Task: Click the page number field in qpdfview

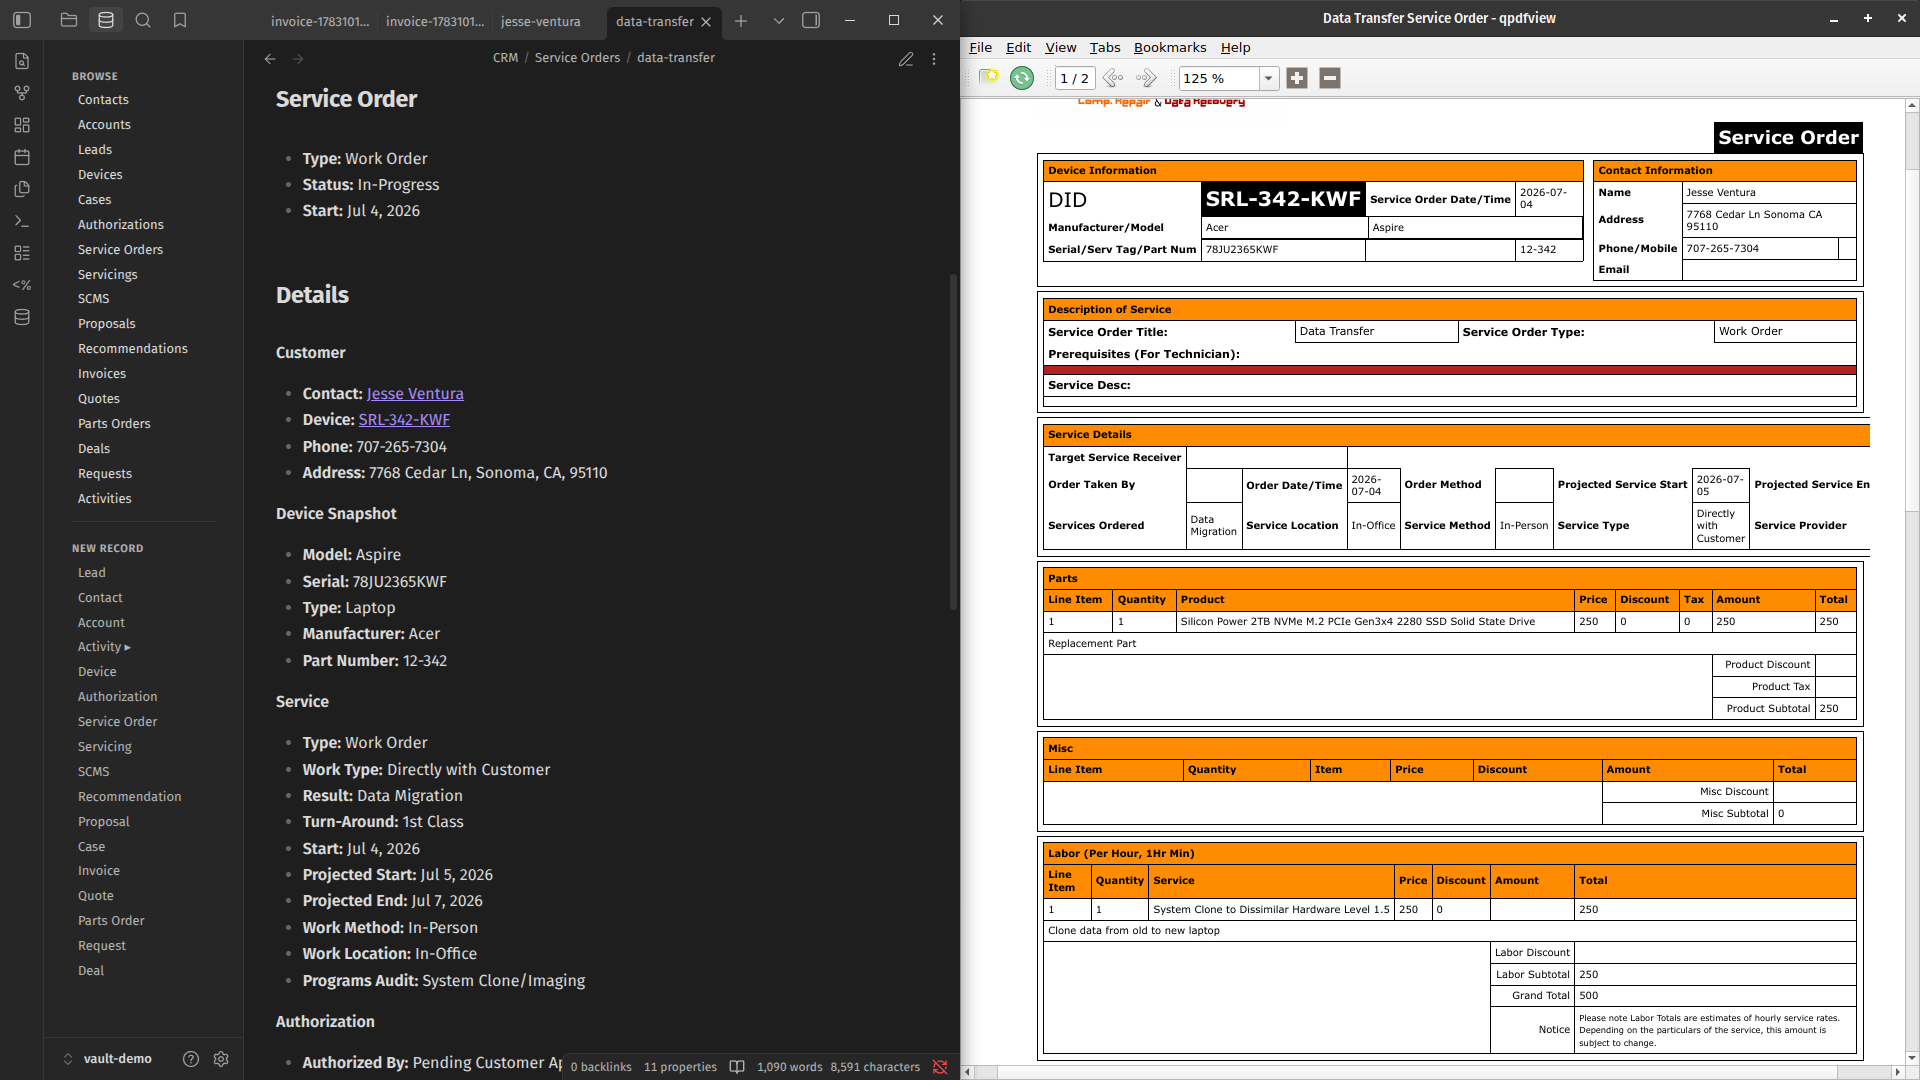Action: coord(1075,78)
